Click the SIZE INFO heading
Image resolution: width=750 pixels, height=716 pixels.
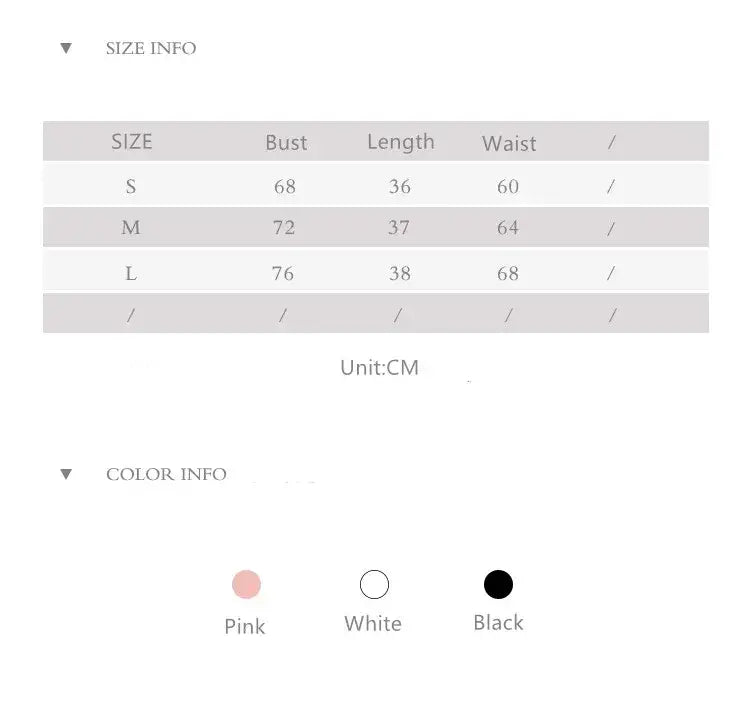151,48
